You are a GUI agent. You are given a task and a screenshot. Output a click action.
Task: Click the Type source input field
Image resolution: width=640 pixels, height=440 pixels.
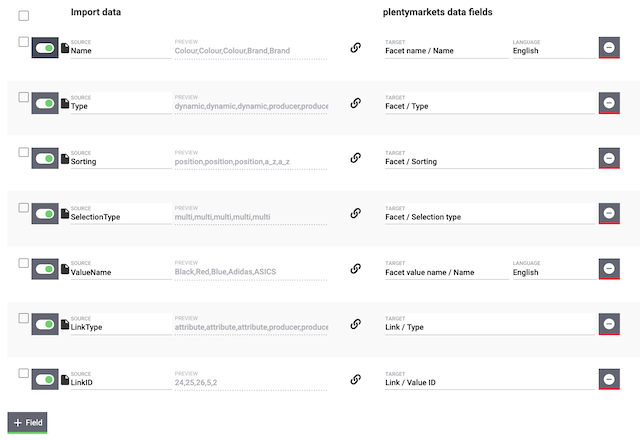pyautogui.click(x=120, y=106)
